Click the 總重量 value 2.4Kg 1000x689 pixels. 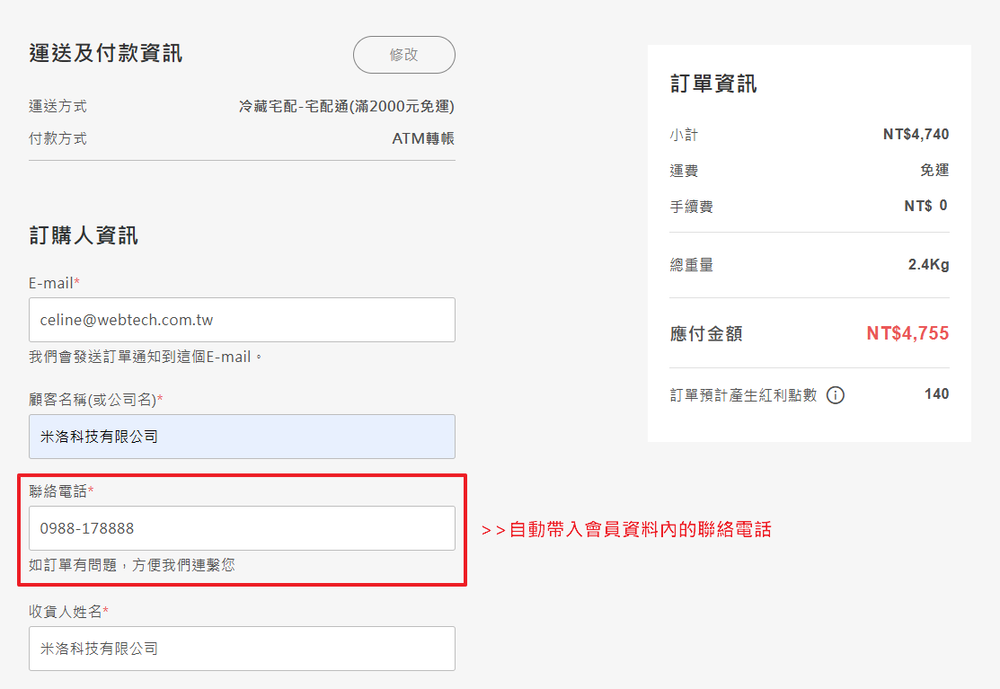tap(928, 265)
